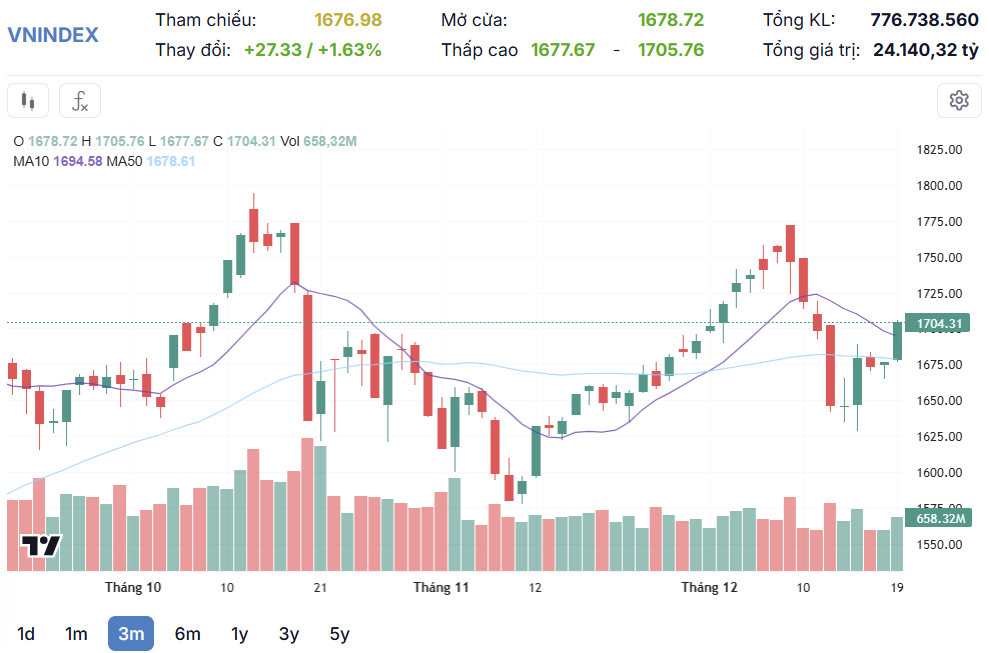Click the volume label 658.32M
The height and width of the screenshot is (653, 989).
tap(939, 518)
